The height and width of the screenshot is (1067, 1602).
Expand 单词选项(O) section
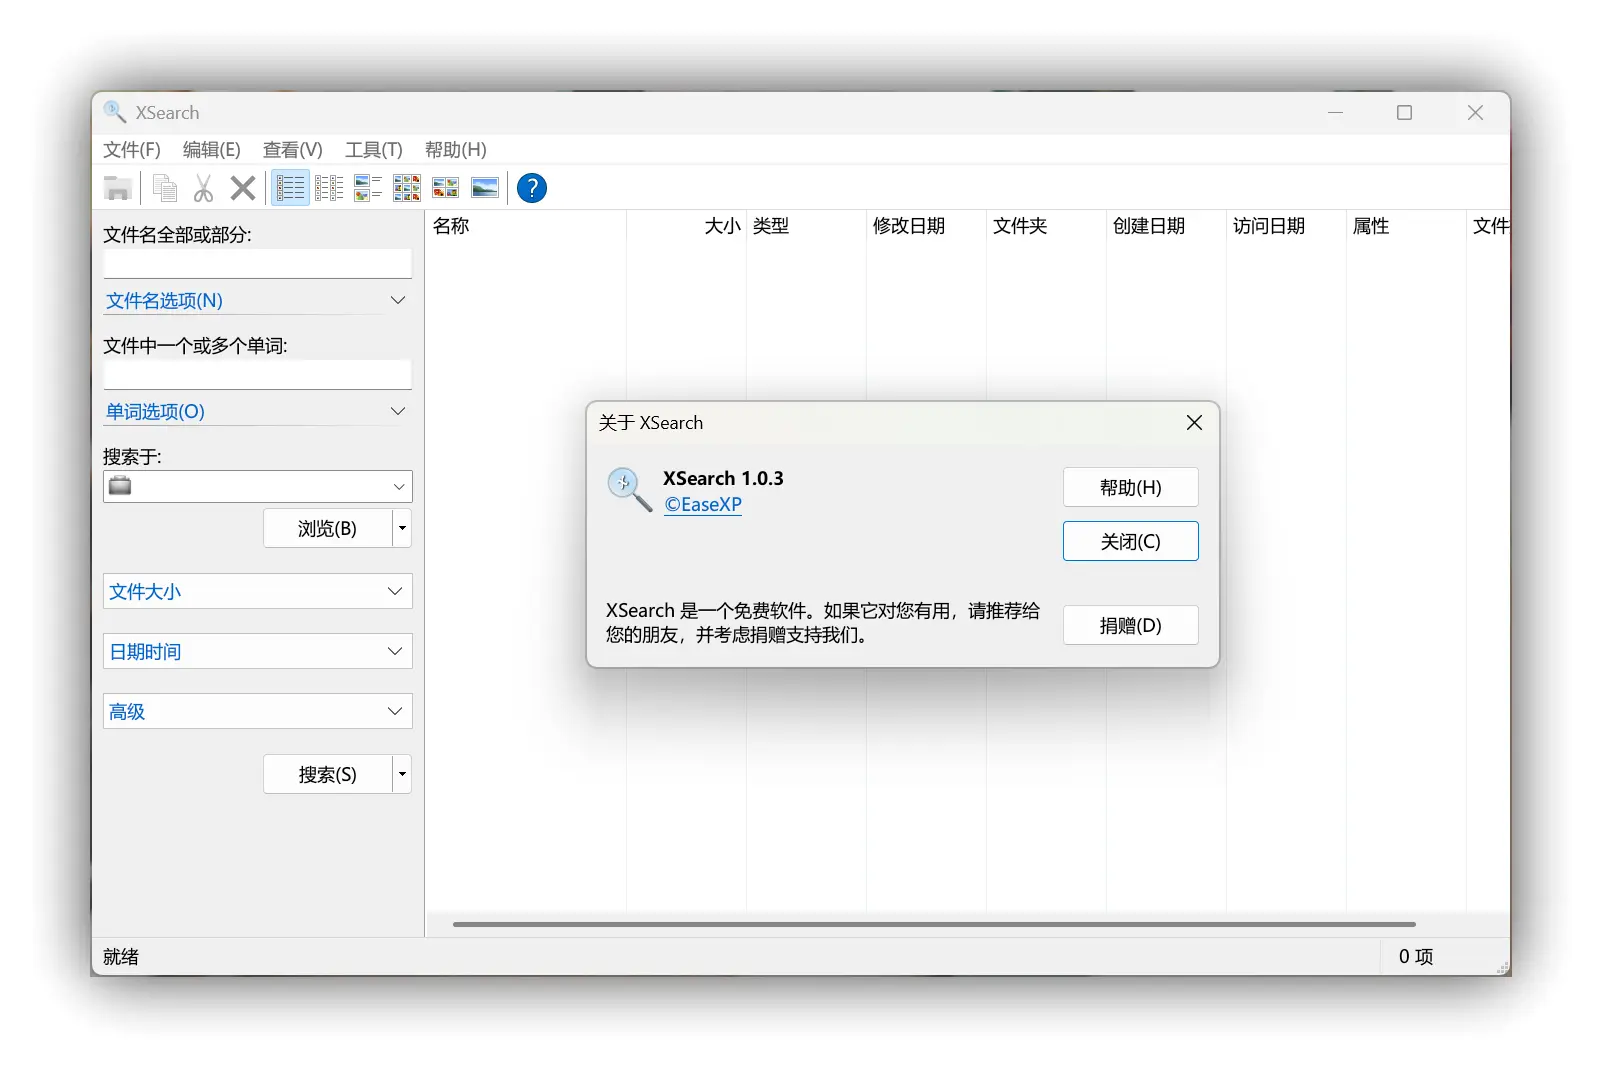(257, 412)
